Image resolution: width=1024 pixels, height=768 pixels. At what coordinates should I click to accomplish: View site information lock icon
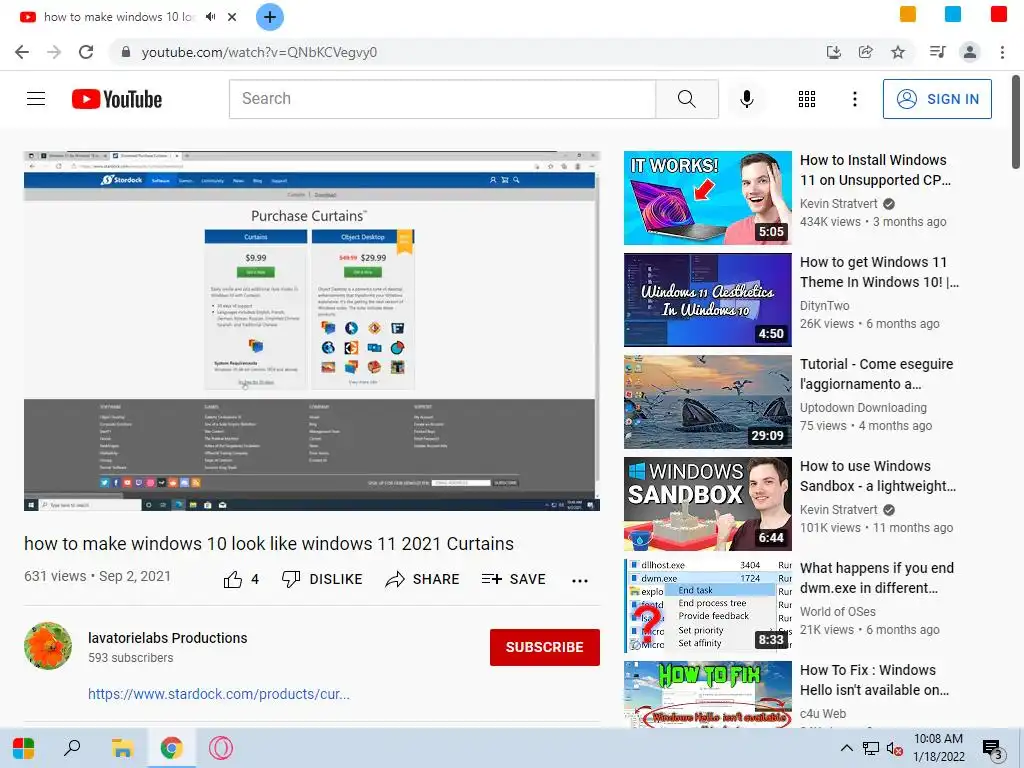coord(126,52)
